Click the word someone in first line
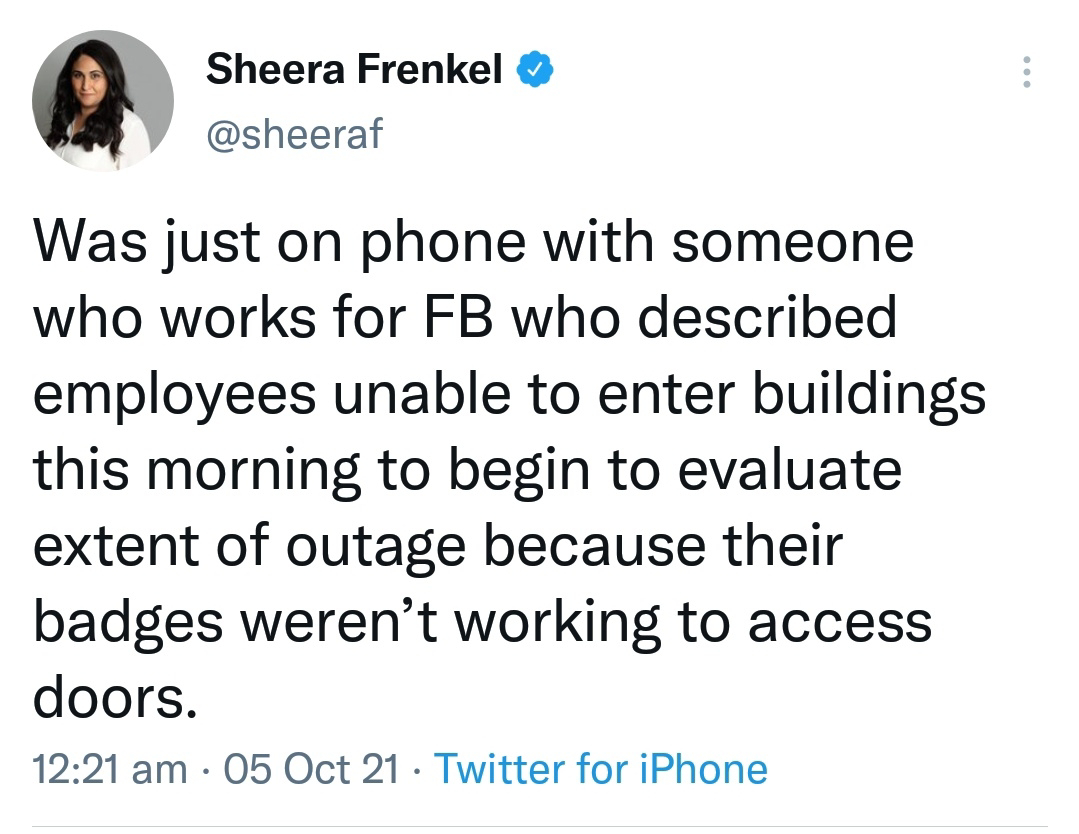 pos(793,244)
